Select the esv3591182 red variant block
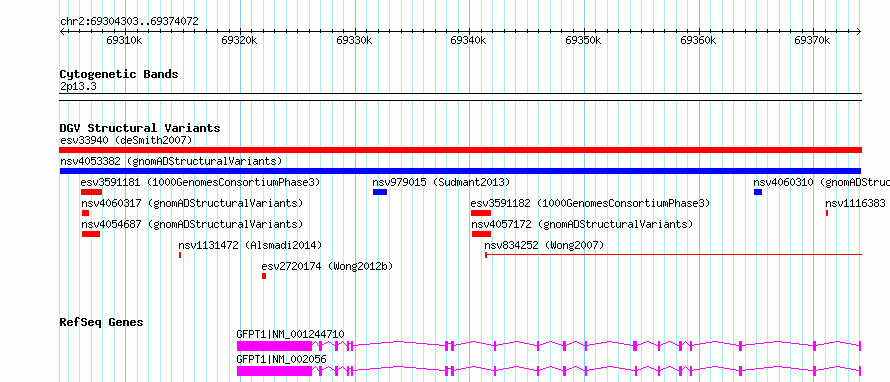 [481, 213]
